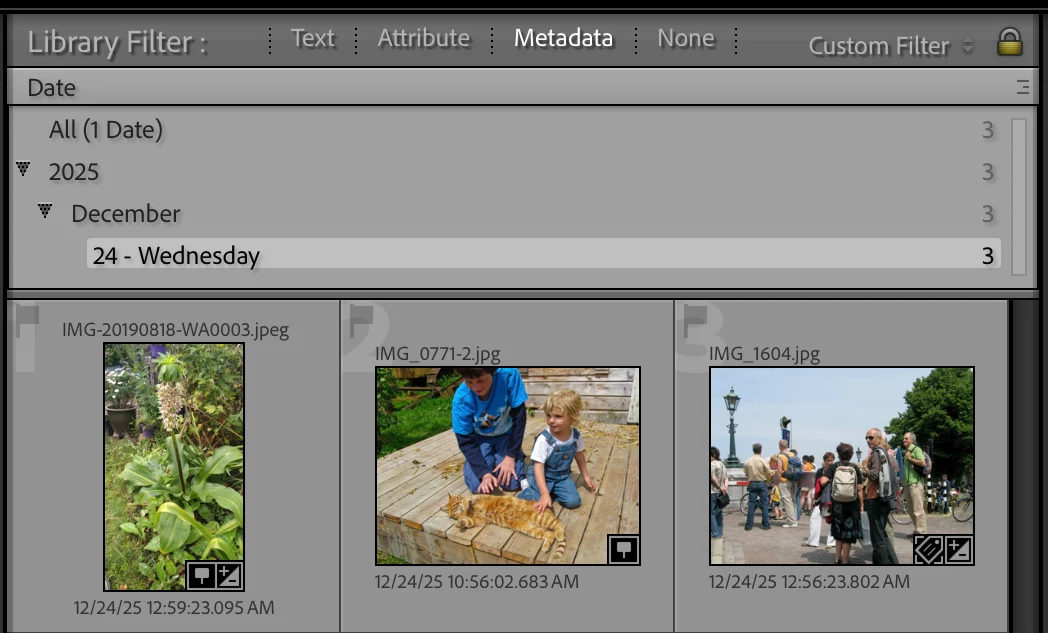Click timestamp 12/24/25 12:56:23.802 AM

(809, 582)
